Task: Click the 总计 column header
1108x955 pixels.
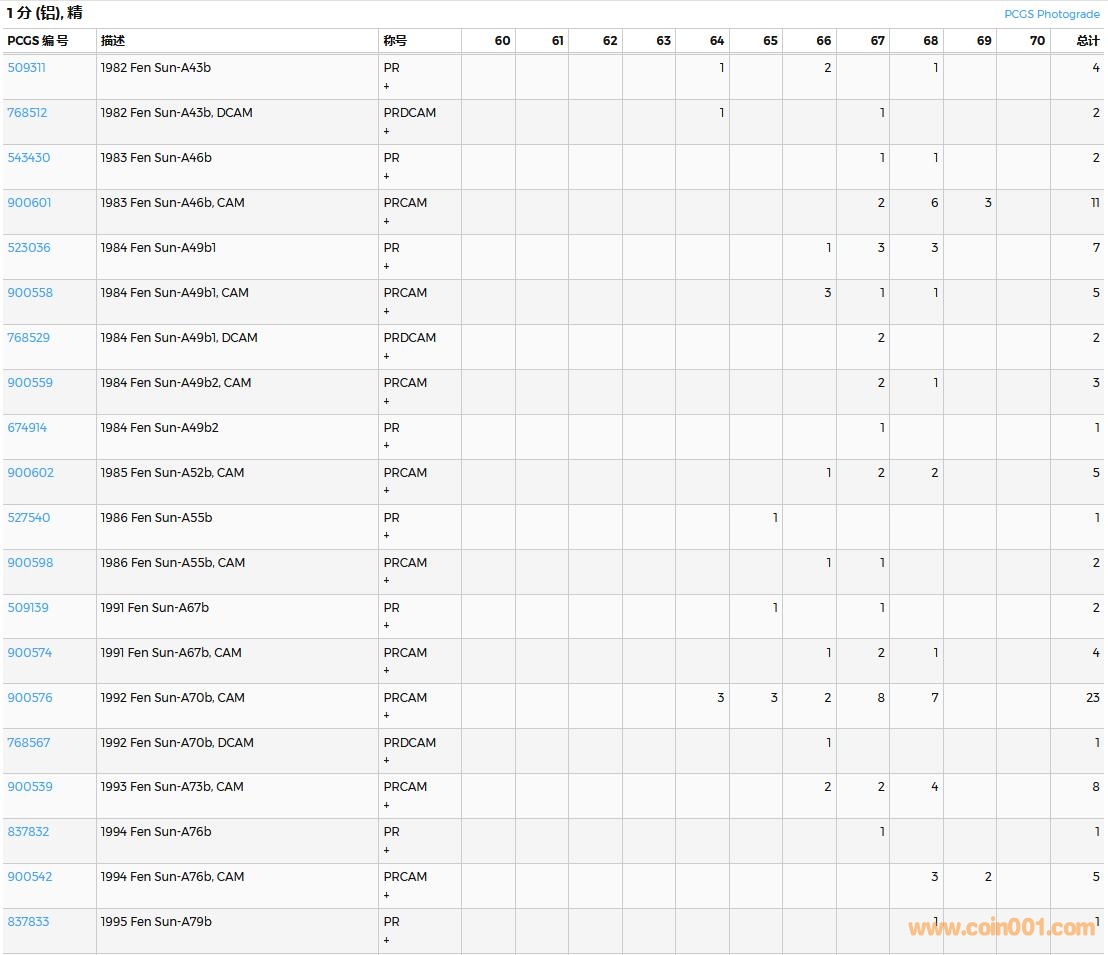Action: [x=1087, y=41]
